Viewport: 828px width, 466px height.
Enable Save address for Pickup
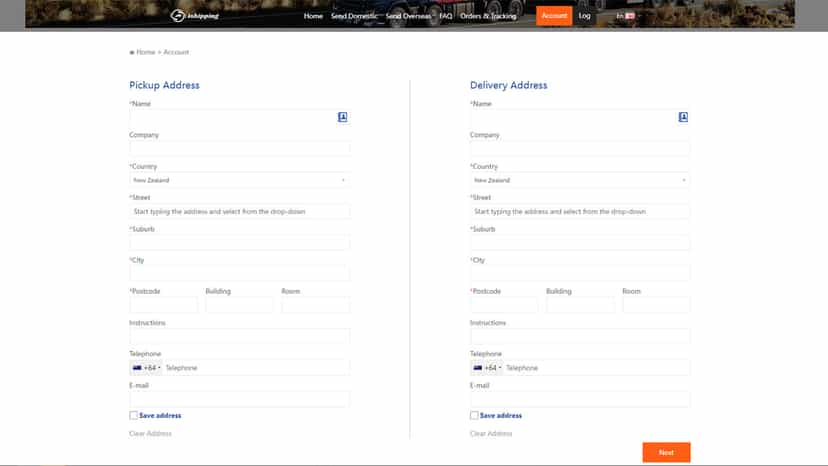click(x=134, y=415)
